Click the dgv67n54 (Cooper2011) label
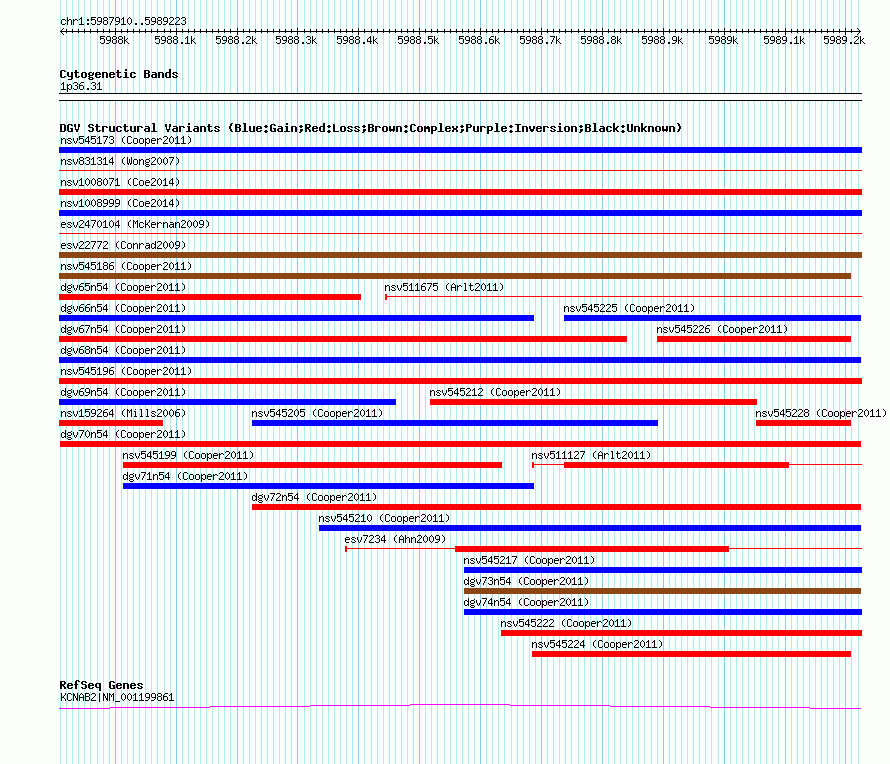Screen dimensions: 890x764 (x=123, y=329)
